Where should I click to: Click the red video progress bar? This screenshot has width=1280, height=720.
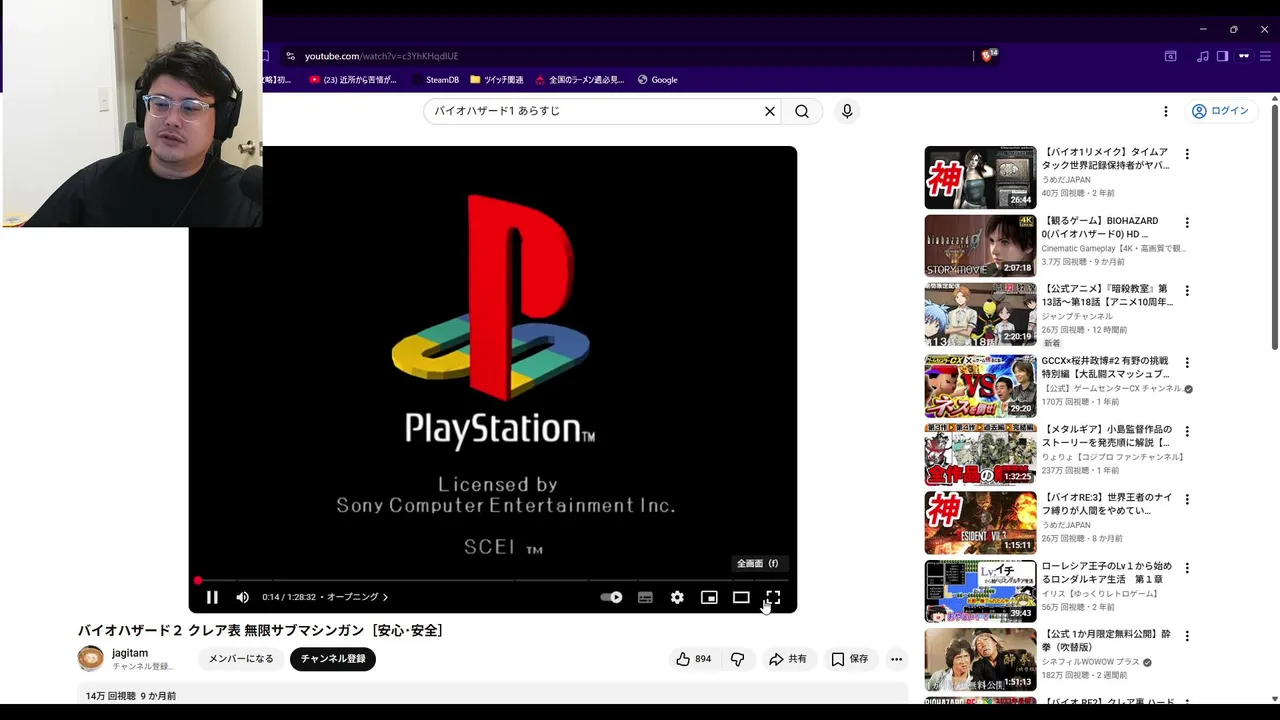tap(493, 580)
